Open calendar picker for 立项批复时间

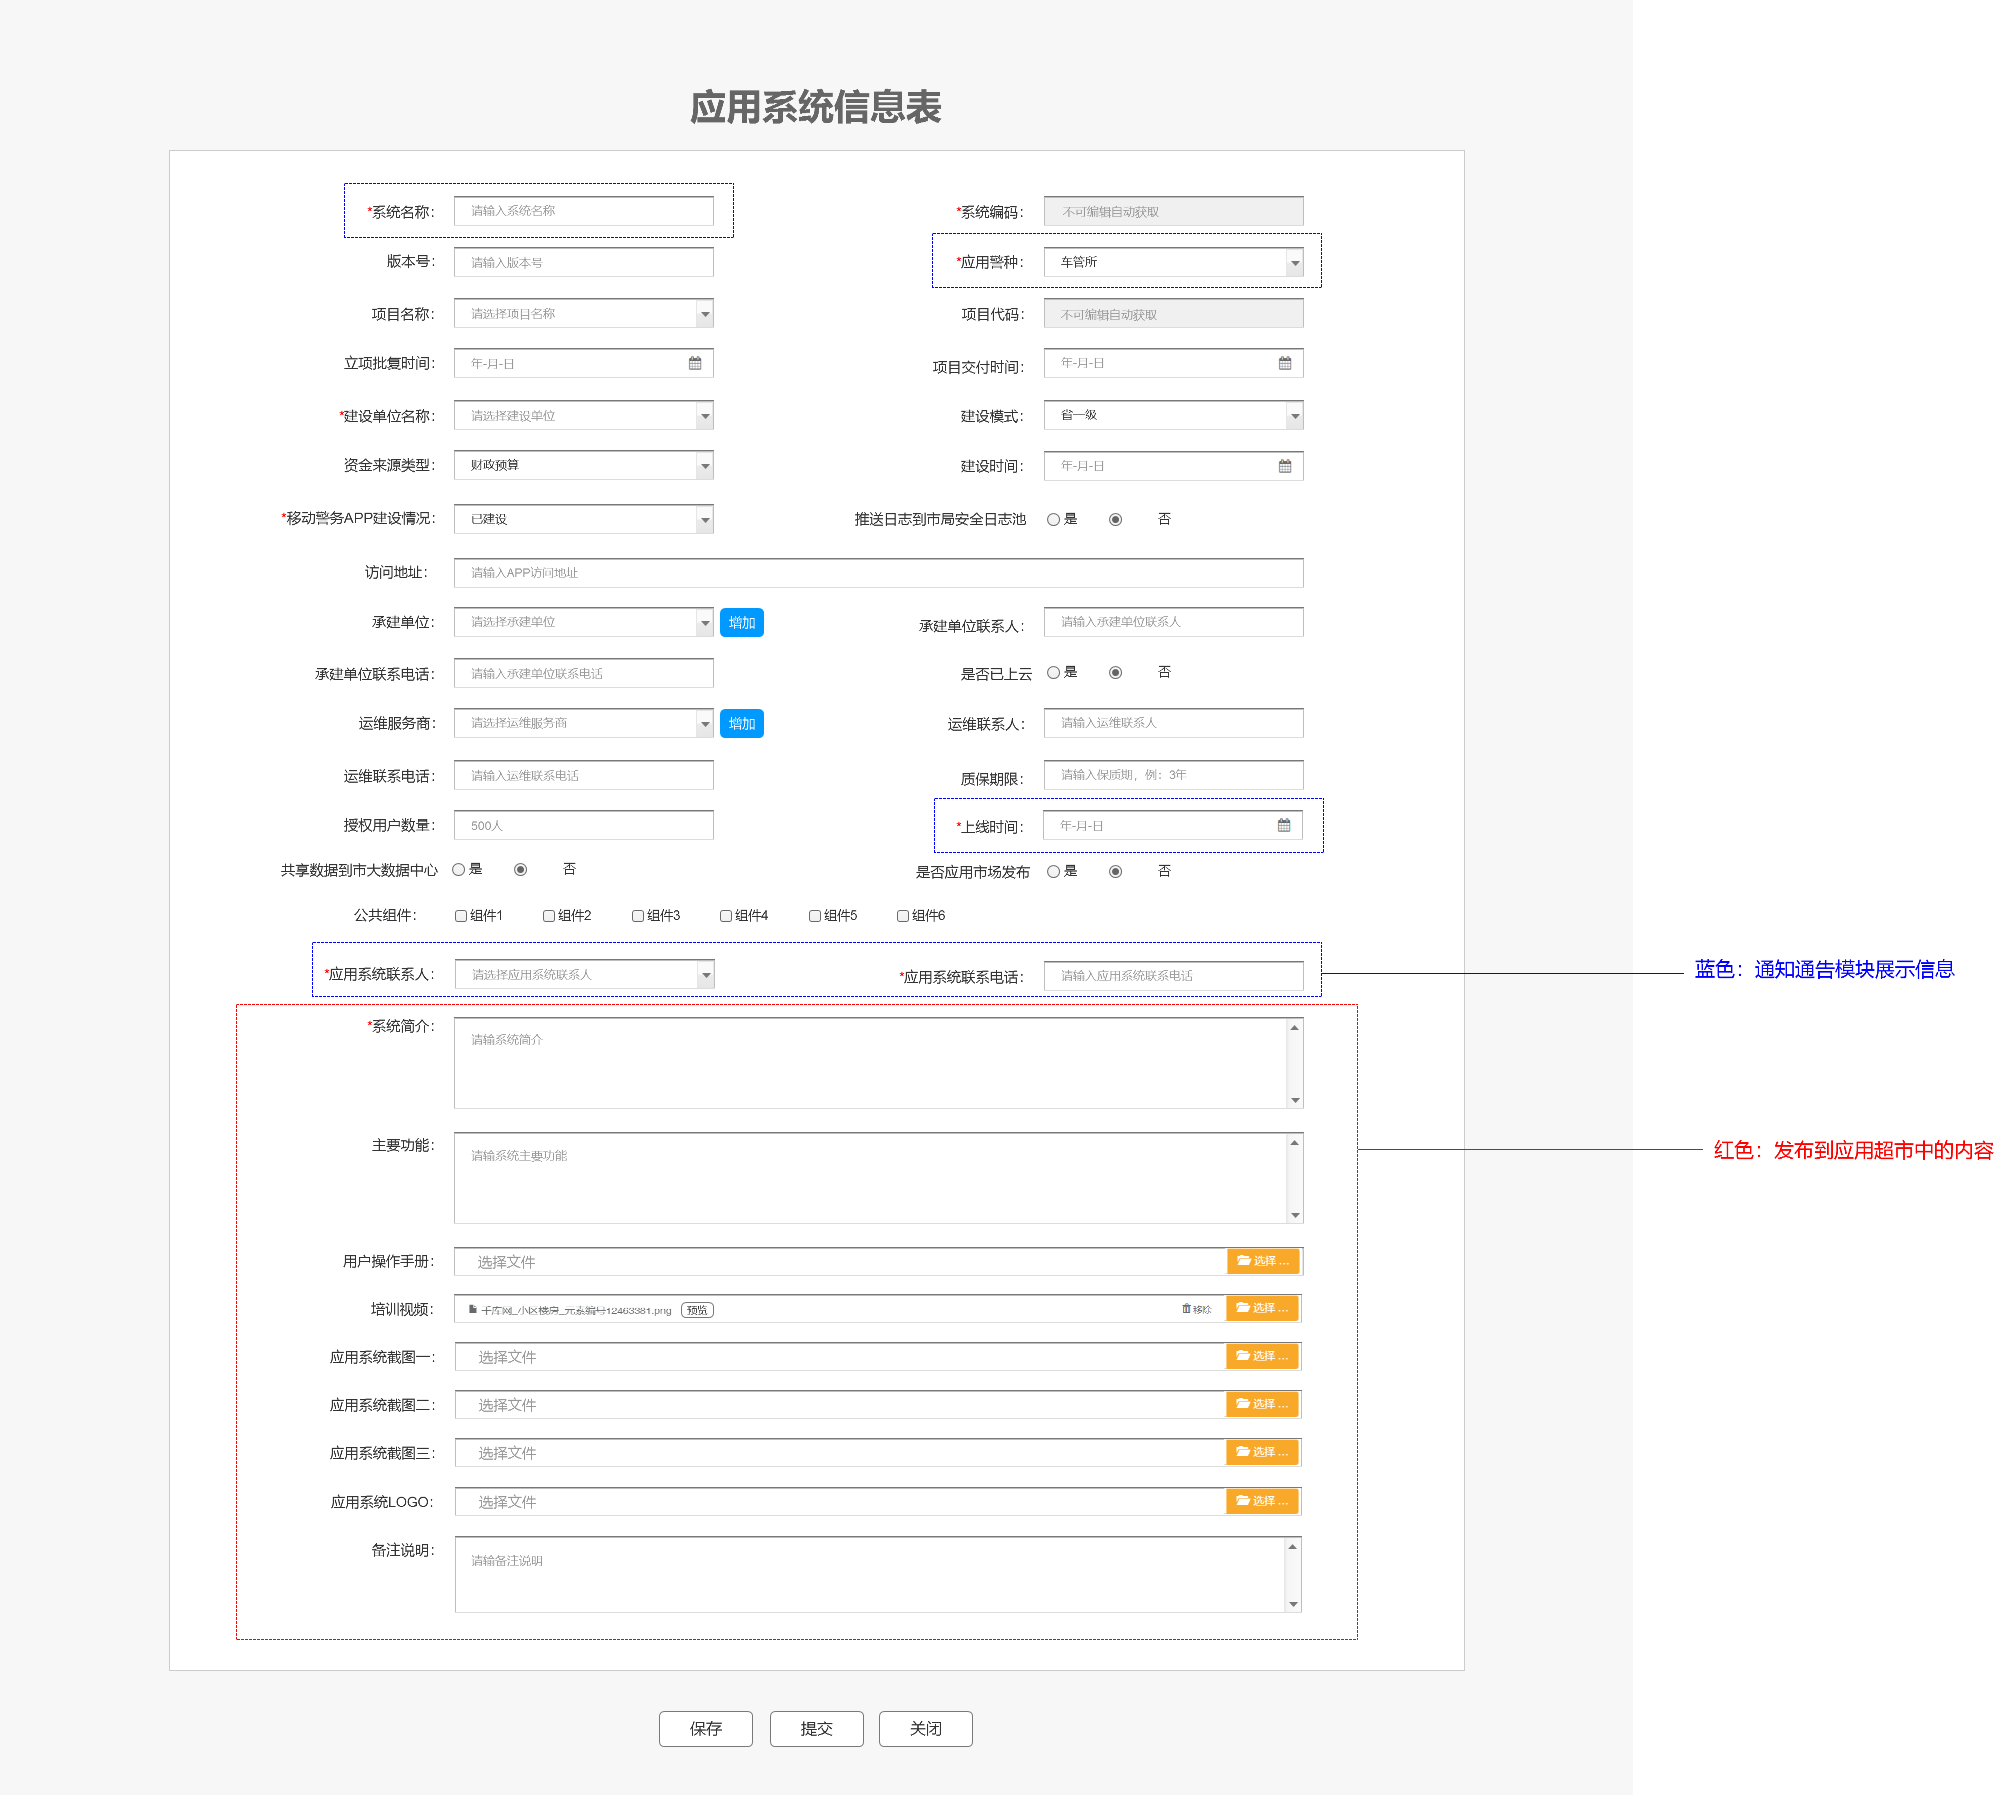click(695, 363)
